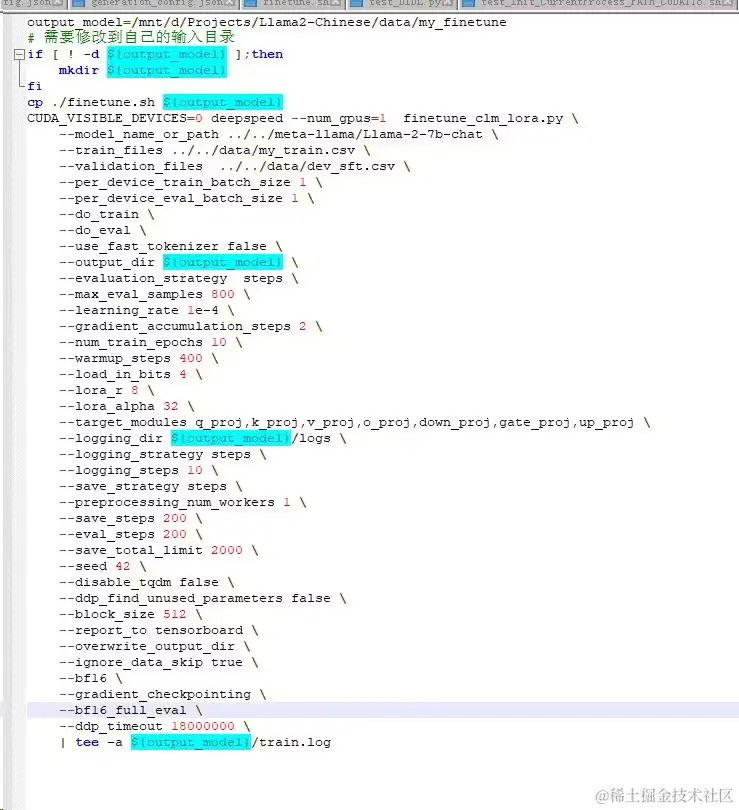Viewport: 739px width, 810px height.
Task: Click '--per_device_train_batch_size' argument
Action: click(x=175, y=182)
